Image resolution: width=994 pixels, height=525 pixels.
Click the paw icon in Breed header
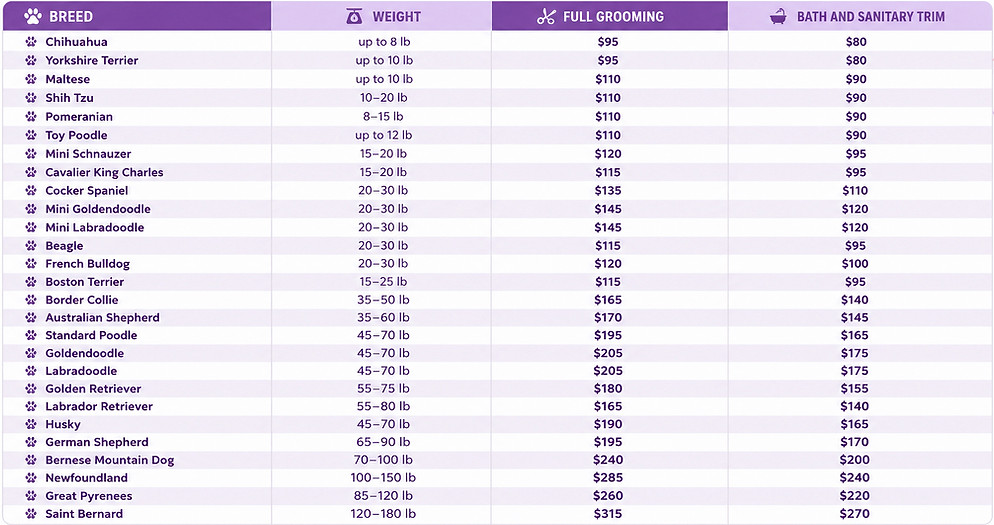point(33,16)
